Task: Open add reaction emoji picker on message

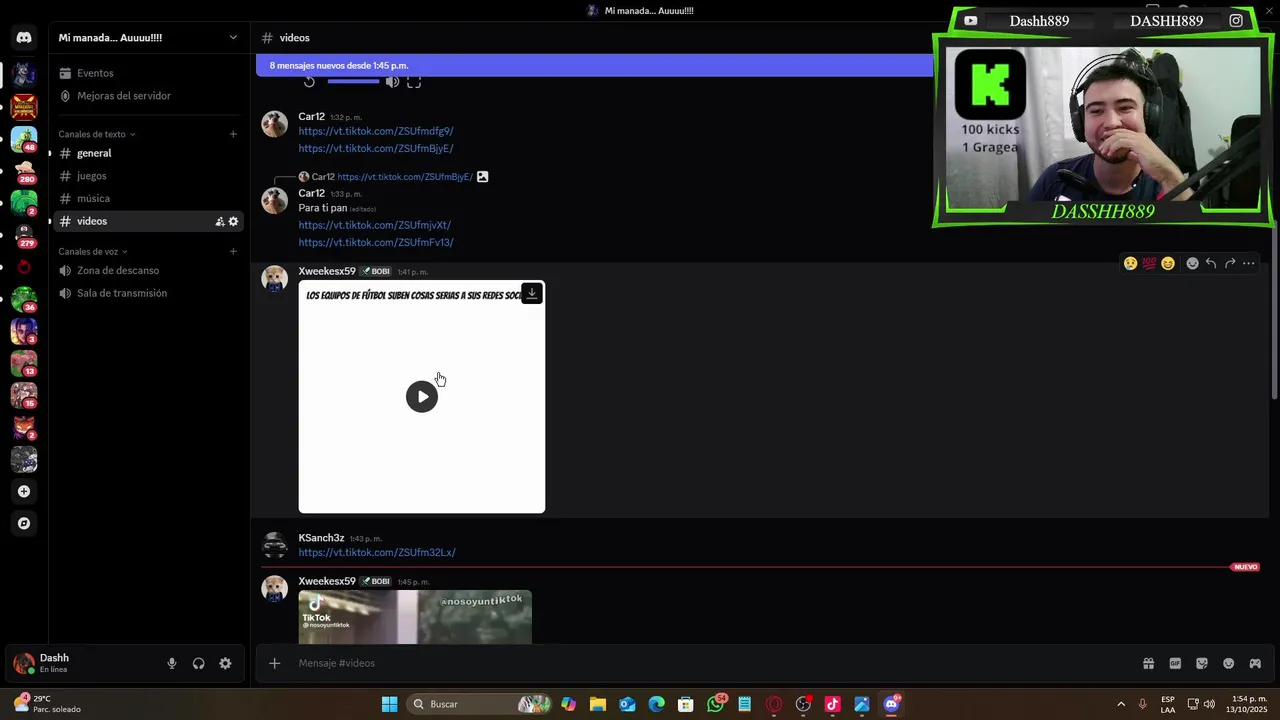Action: [x=1192, y=263]
